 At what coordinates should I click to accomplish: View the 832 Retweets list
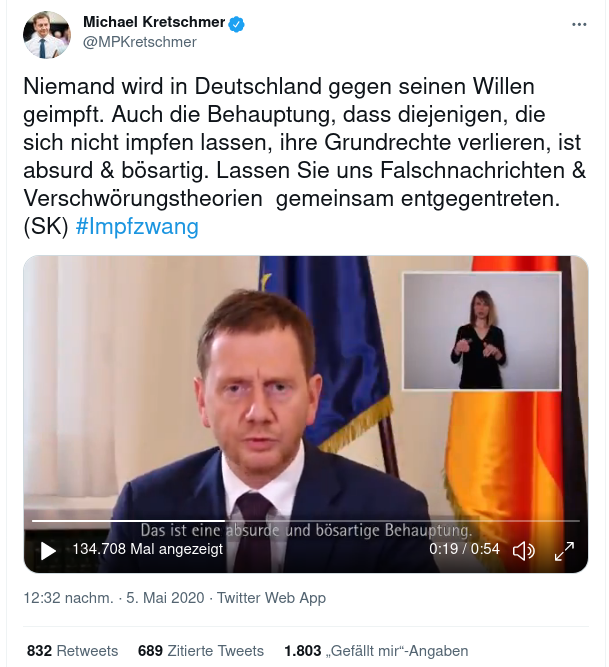click(x=72, y=650)
